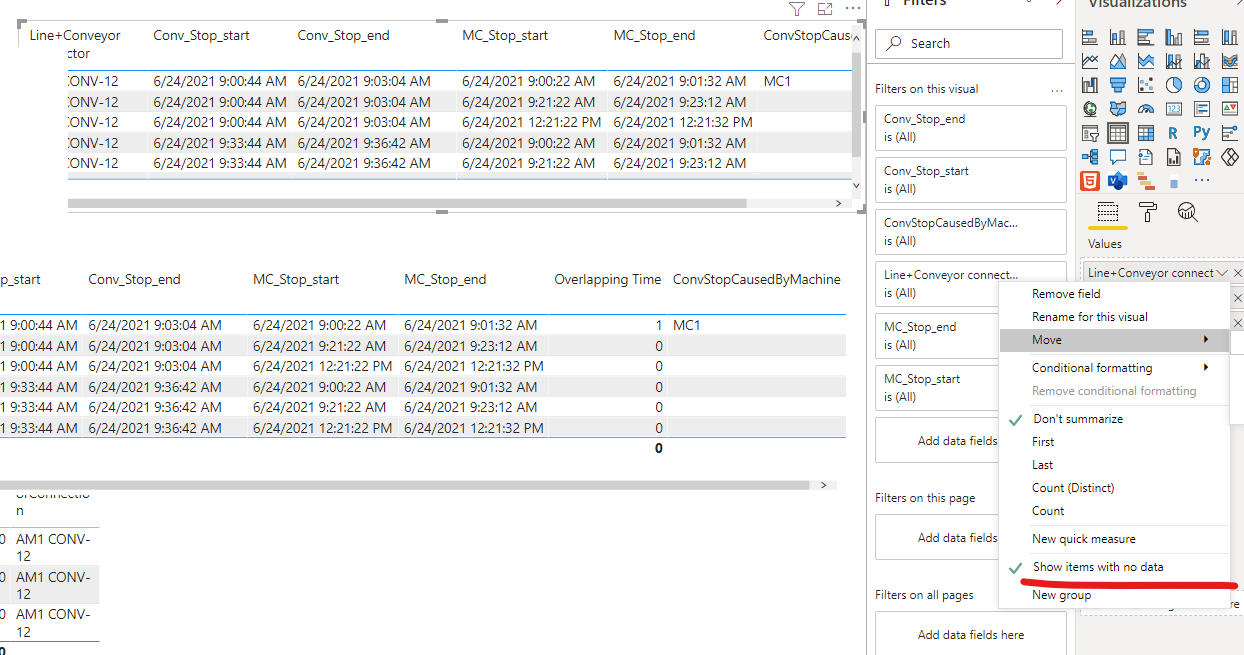
Task: Click lower table horizontal scrollbar
Action: pos(404,485)
